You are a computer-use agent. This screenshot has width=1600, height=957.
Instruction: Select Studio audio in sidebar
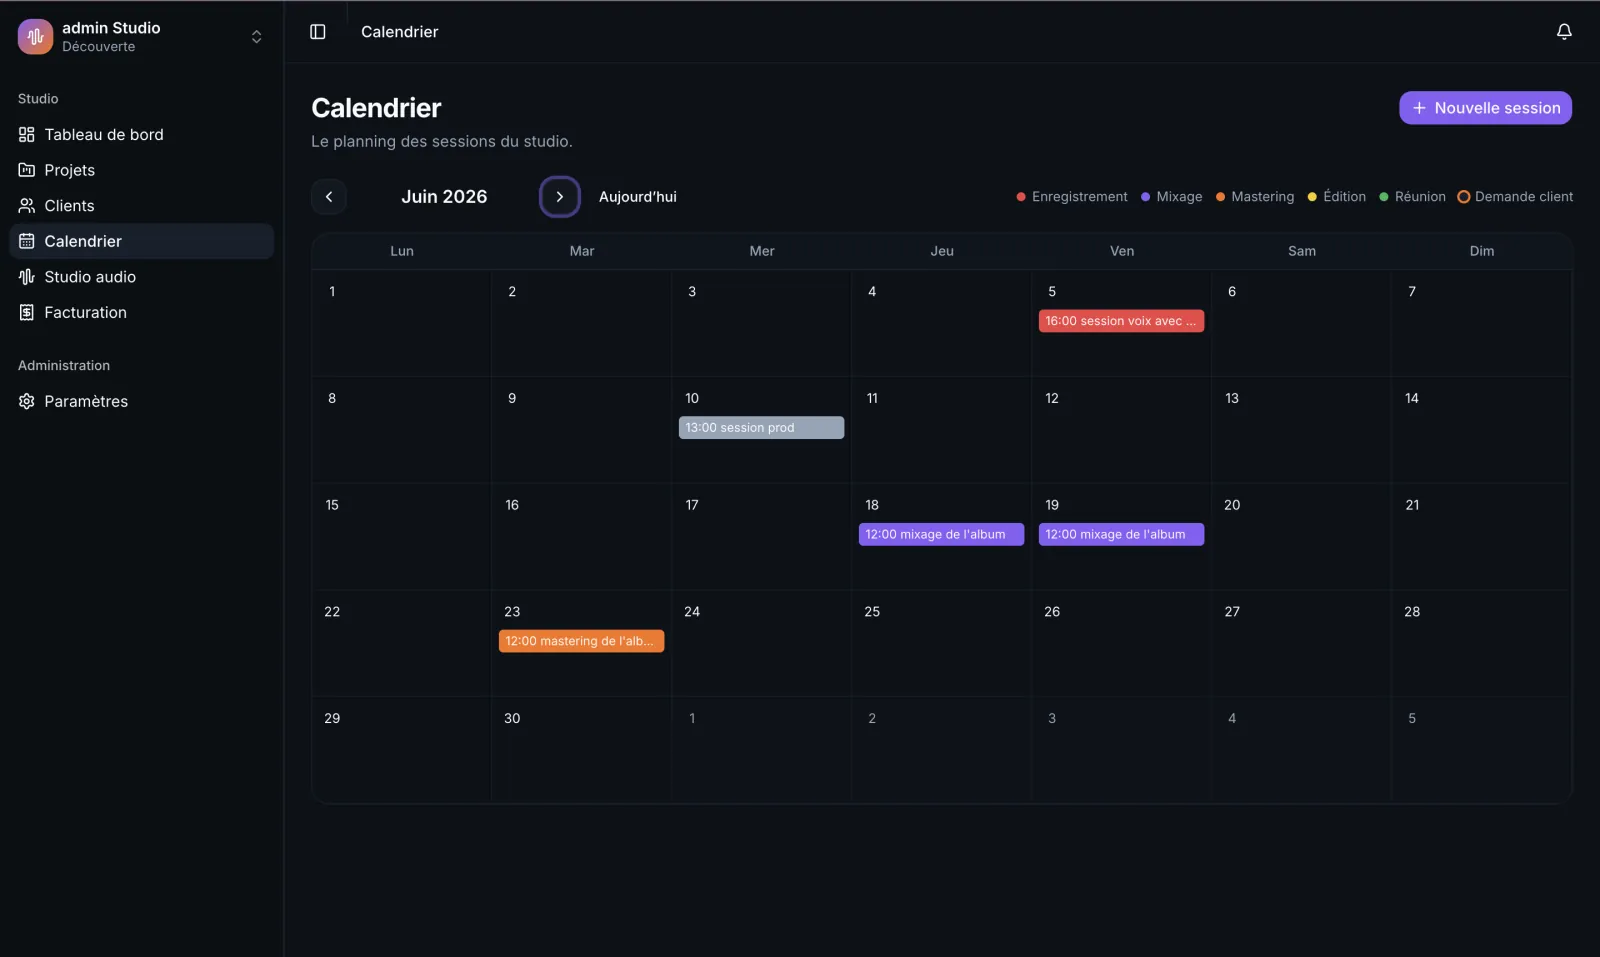[x=141, y=277]
